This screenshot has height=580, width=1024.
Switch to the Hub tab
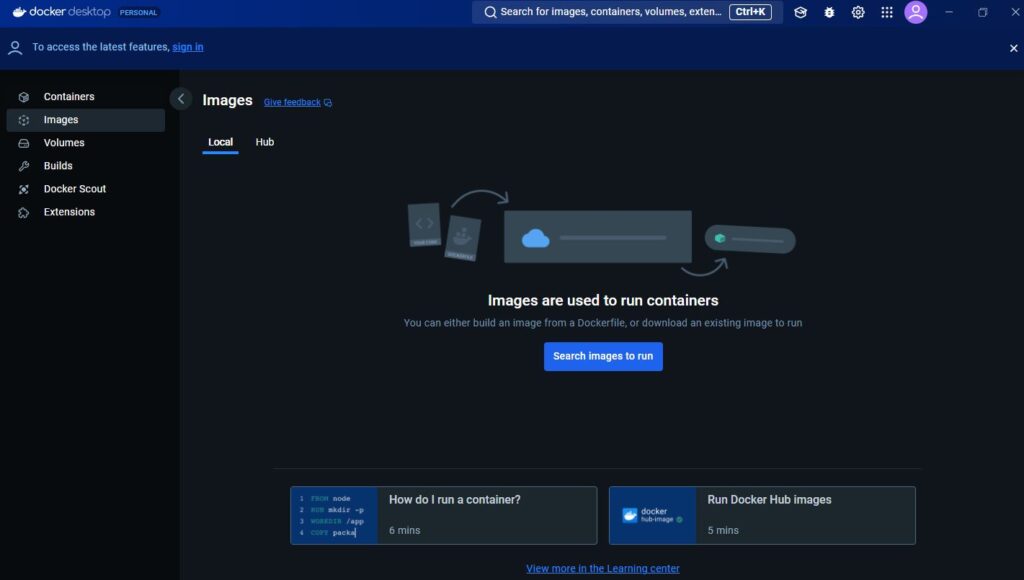[264, 142]
